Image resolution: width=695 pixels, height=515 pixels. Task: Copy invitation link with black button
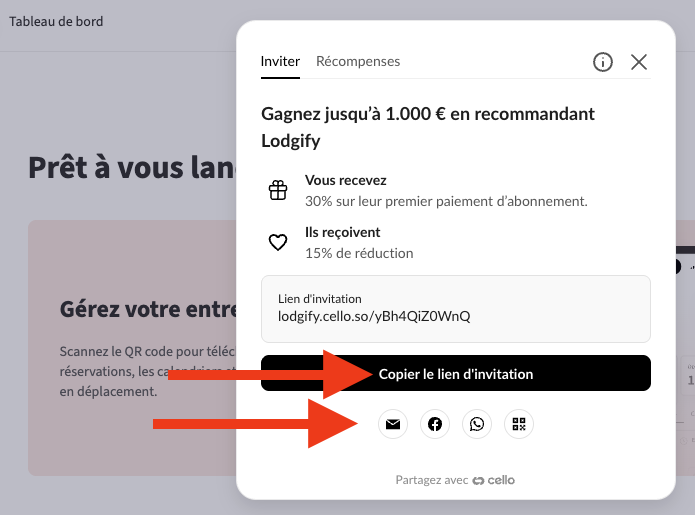pyautogui.click(x=456, y=373)
